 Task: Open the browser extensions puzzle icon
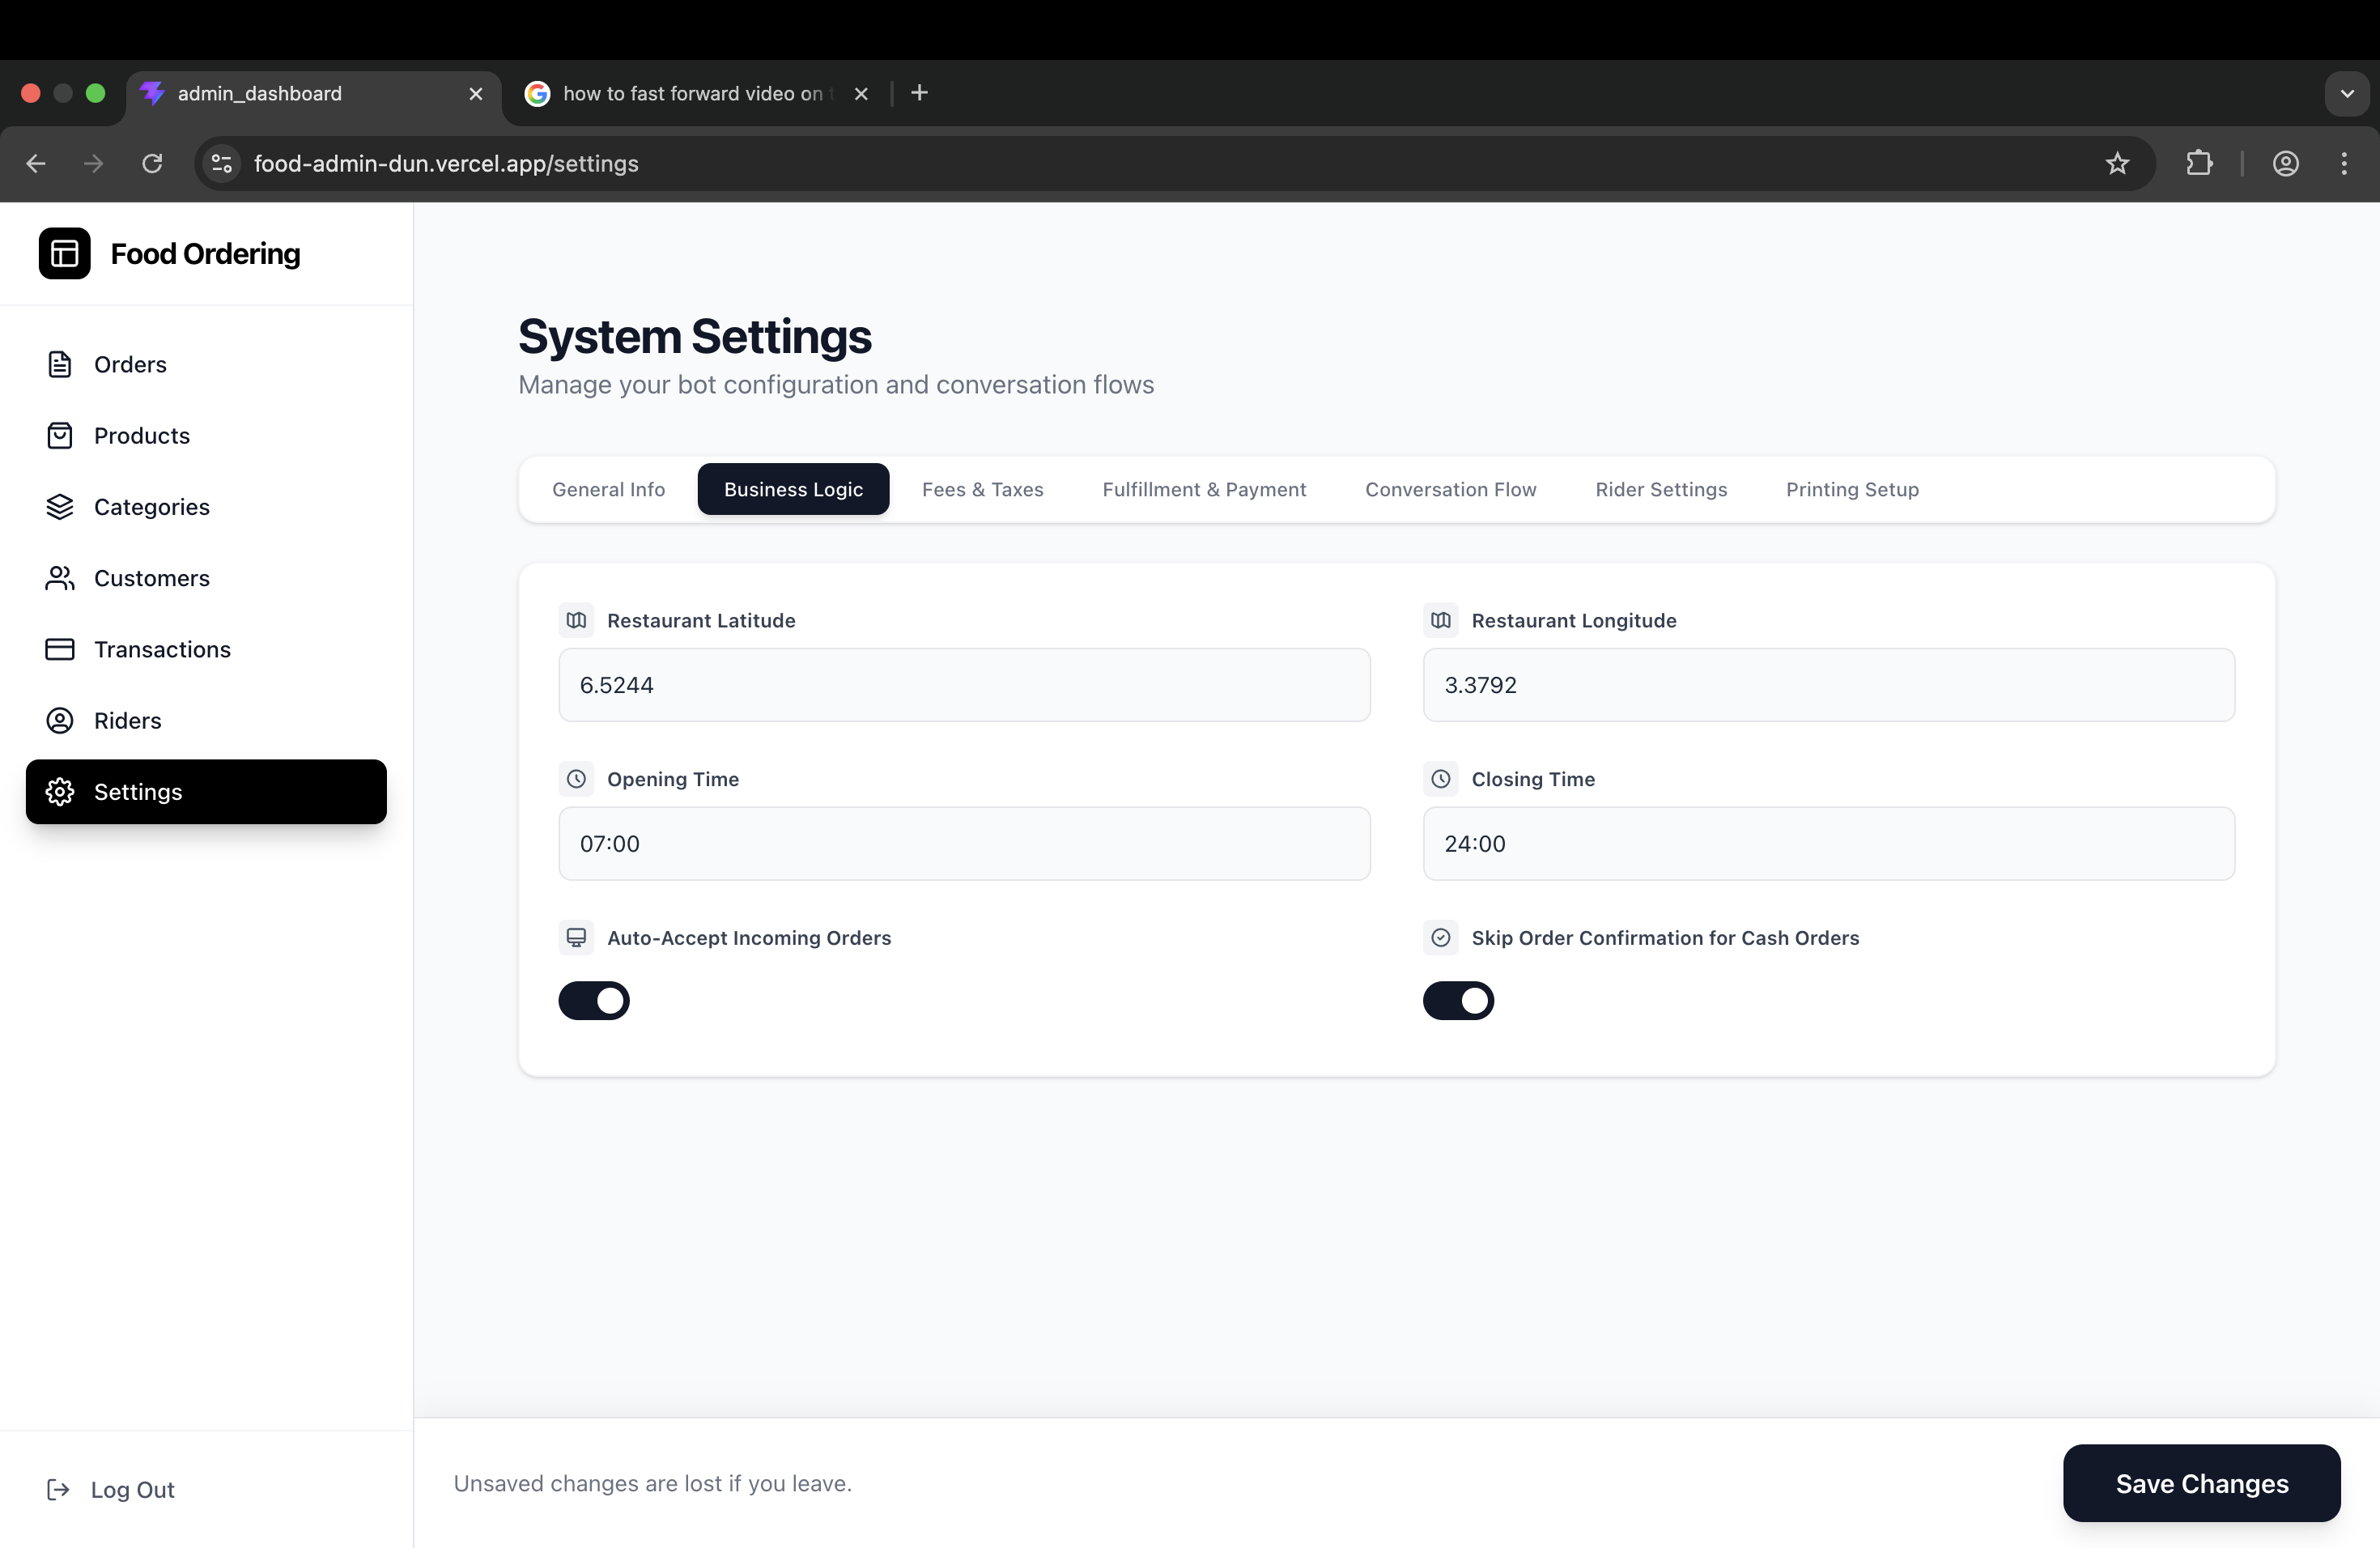2199,163
